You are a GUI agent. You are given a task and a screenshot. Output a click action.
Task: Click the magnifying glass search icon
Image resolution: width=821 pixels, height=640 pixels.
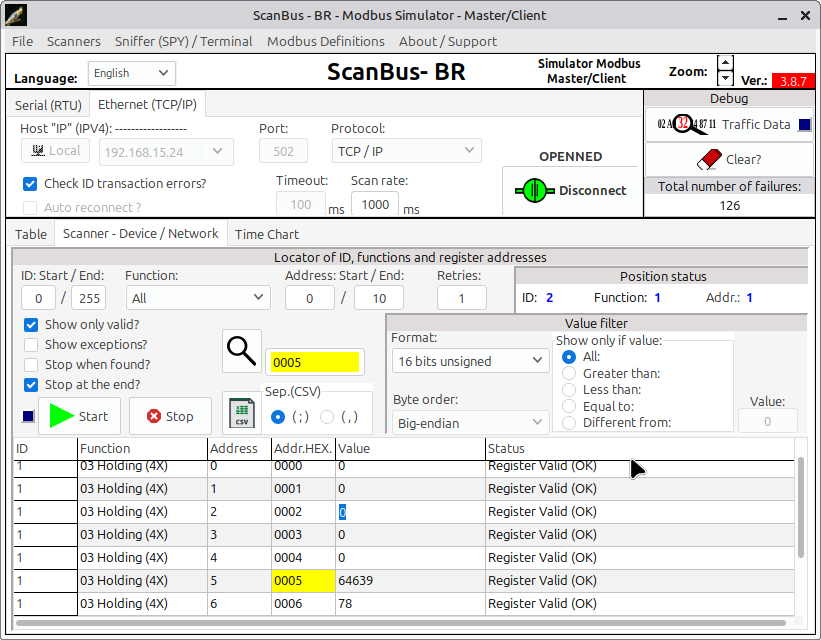241,350
